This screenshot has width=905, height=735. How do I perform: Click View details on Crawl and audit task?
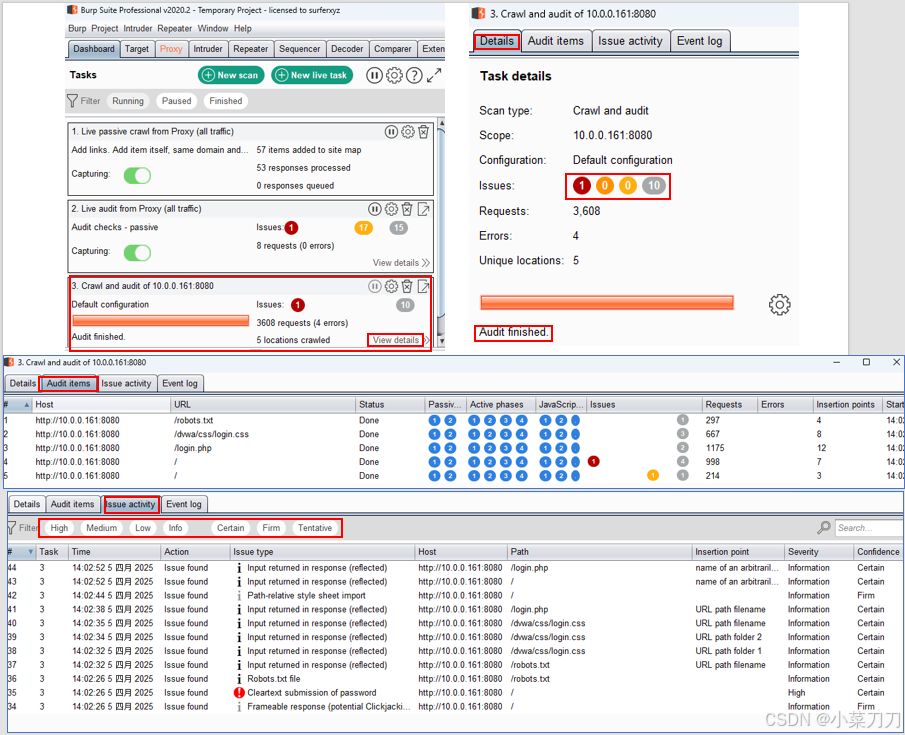(x=396, y=340)
